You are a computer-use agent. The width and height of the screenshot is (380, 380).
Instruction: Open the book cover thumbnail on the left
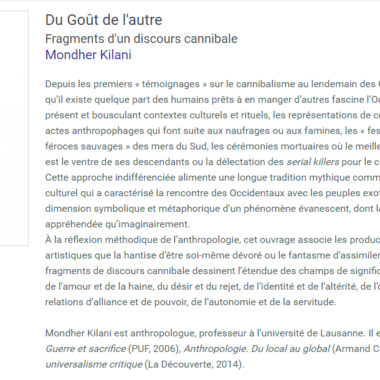coord(14,128)
